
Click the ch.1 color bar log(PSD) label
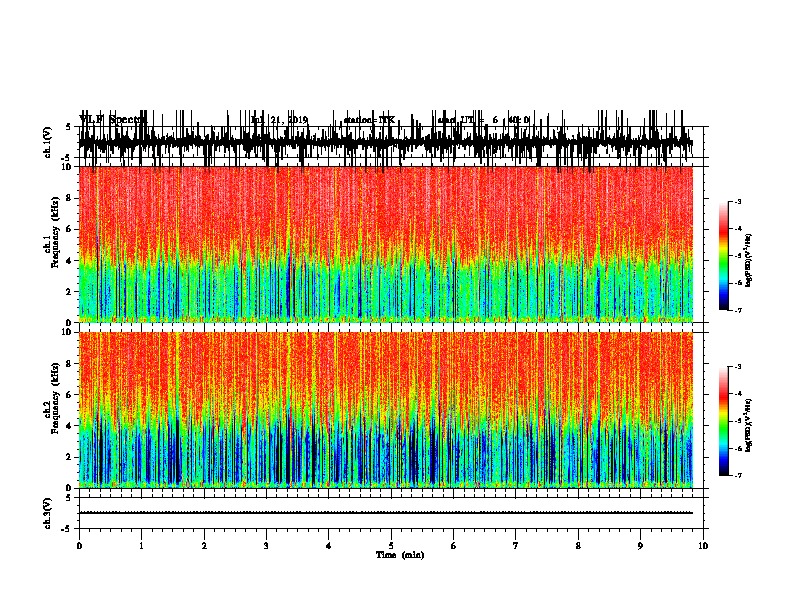(749, 261)
